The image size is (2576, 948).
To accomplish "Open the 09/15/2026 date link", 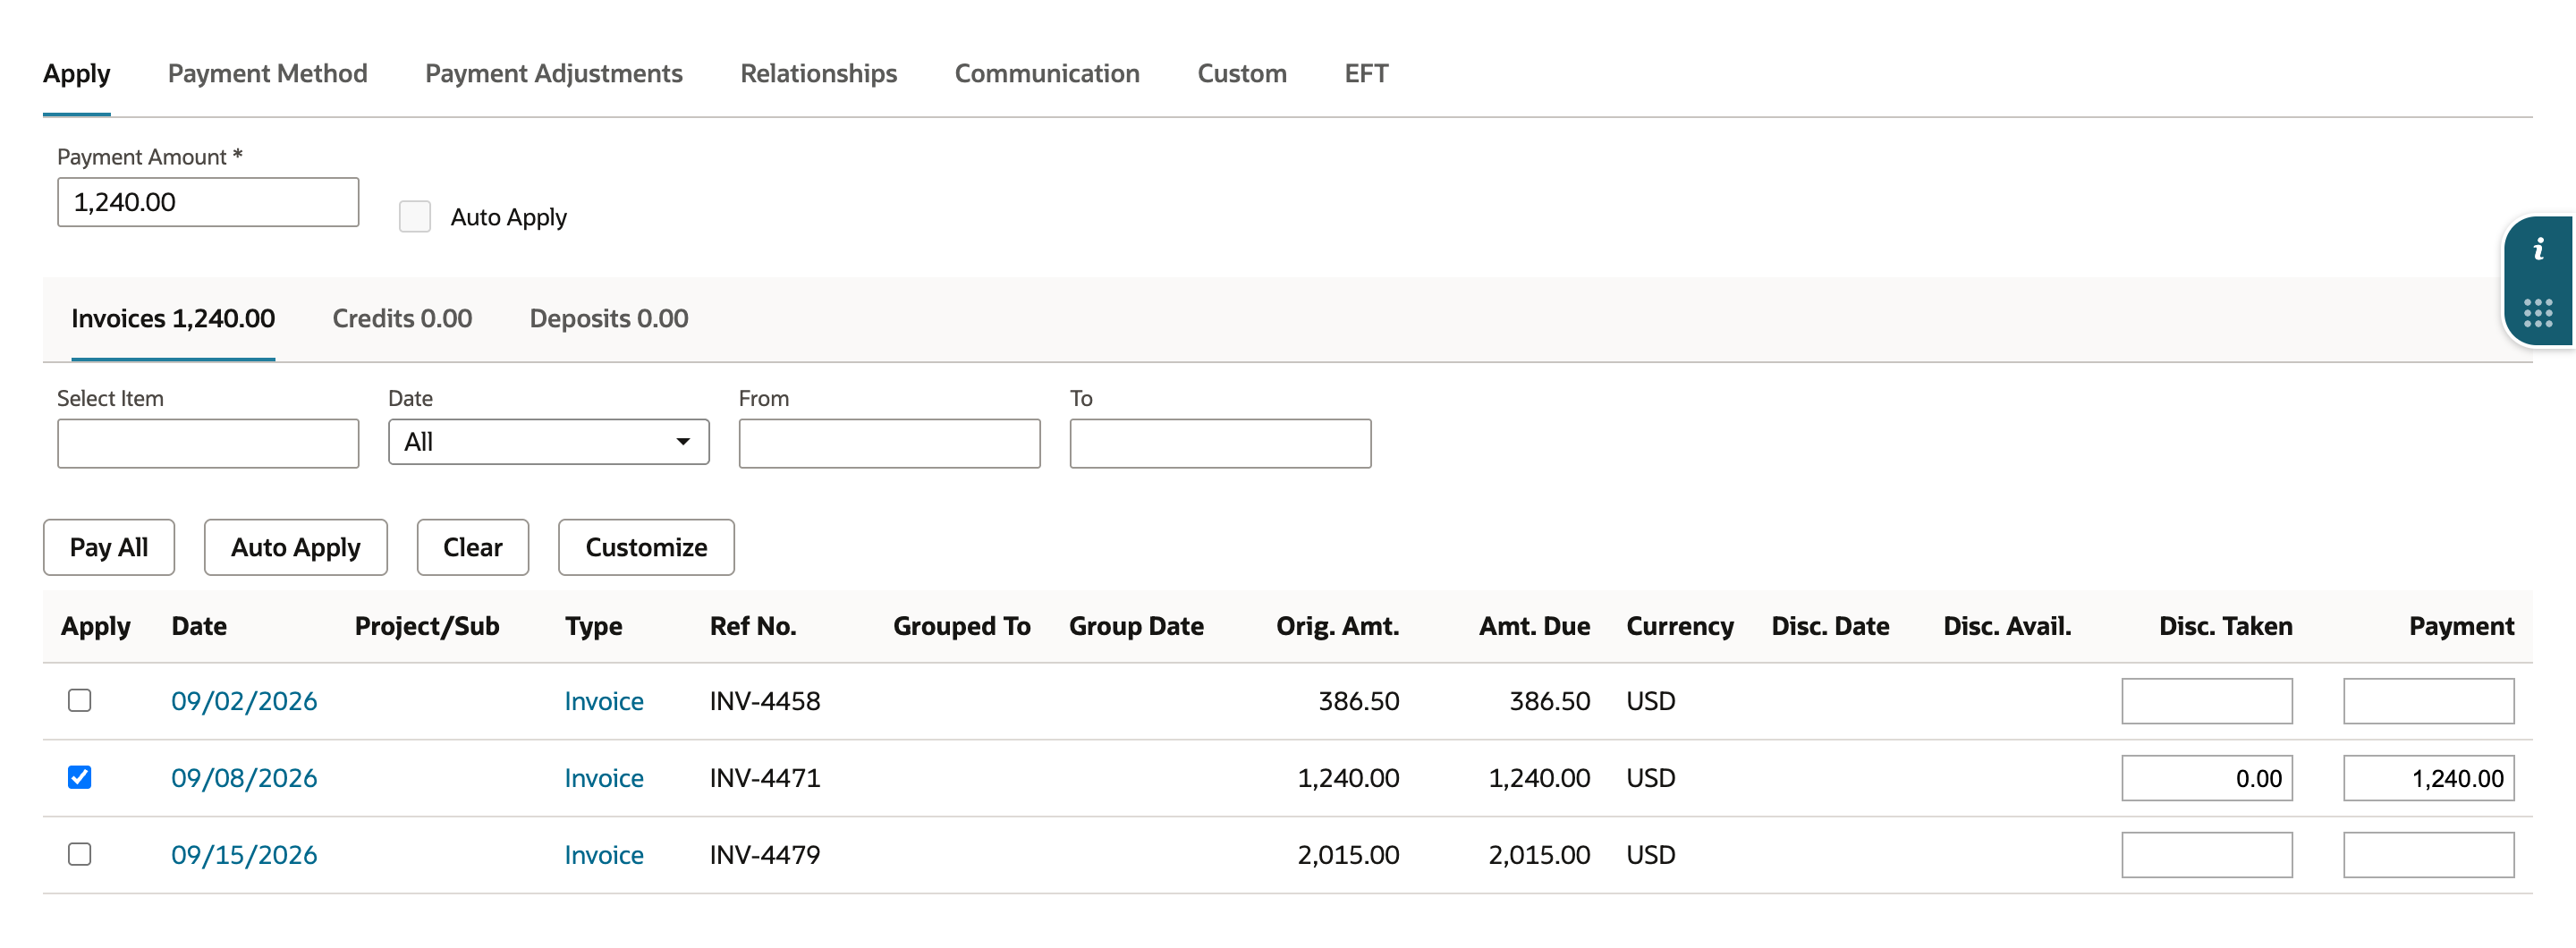I will point(244,855).
